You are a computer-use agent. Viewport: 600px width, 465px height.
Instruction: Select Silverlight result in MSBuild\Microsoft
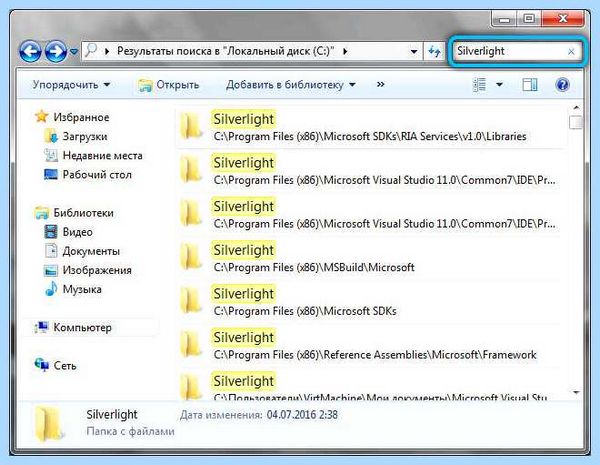point(369,259)
